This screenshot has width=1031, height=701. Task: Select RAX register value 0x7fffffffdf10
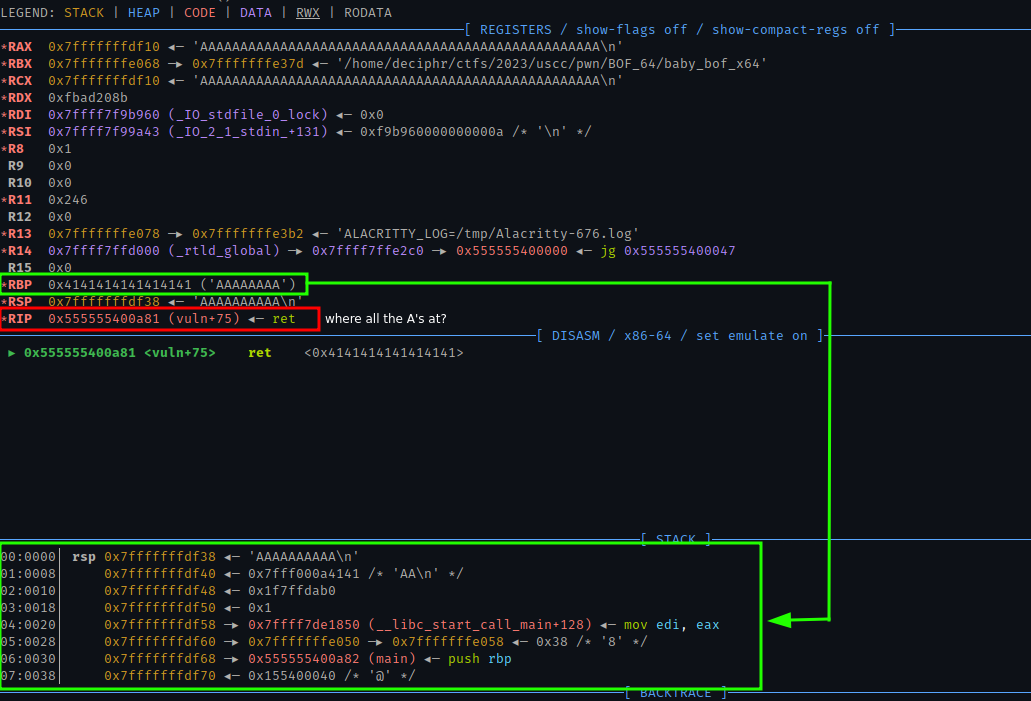104,47
